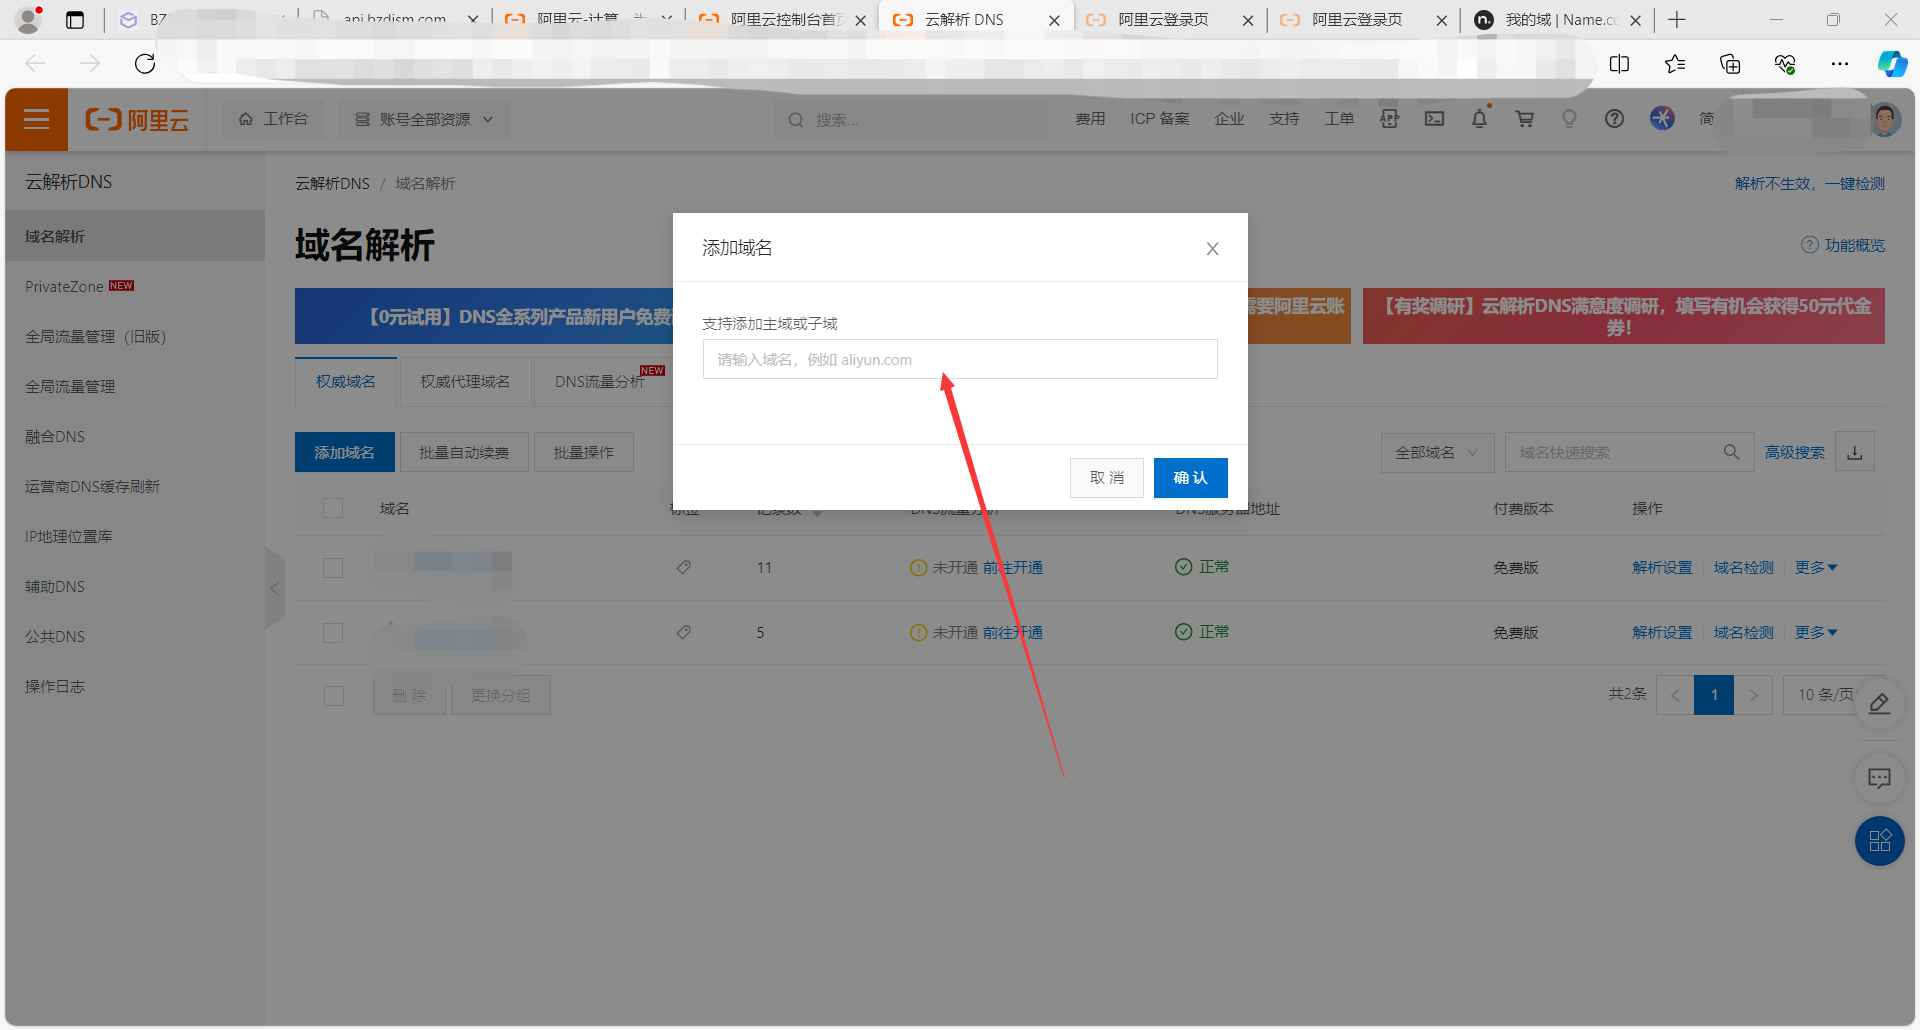
Task: Click 批量自动续费 button
Action: (464, 453)
